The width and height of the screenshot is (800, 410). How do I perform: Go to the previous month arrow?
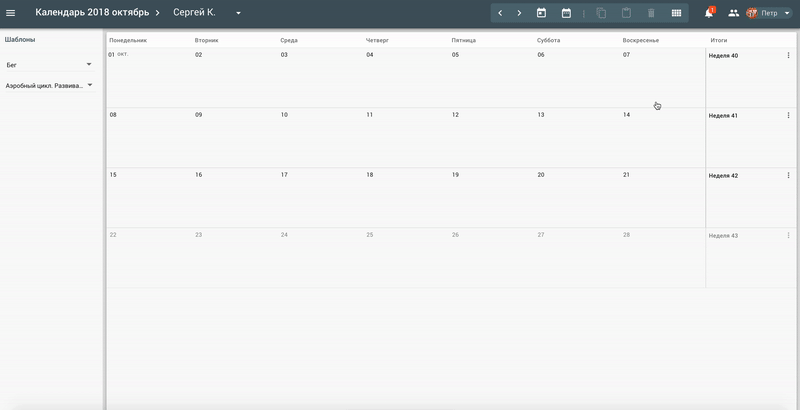(x=500, y=13)
